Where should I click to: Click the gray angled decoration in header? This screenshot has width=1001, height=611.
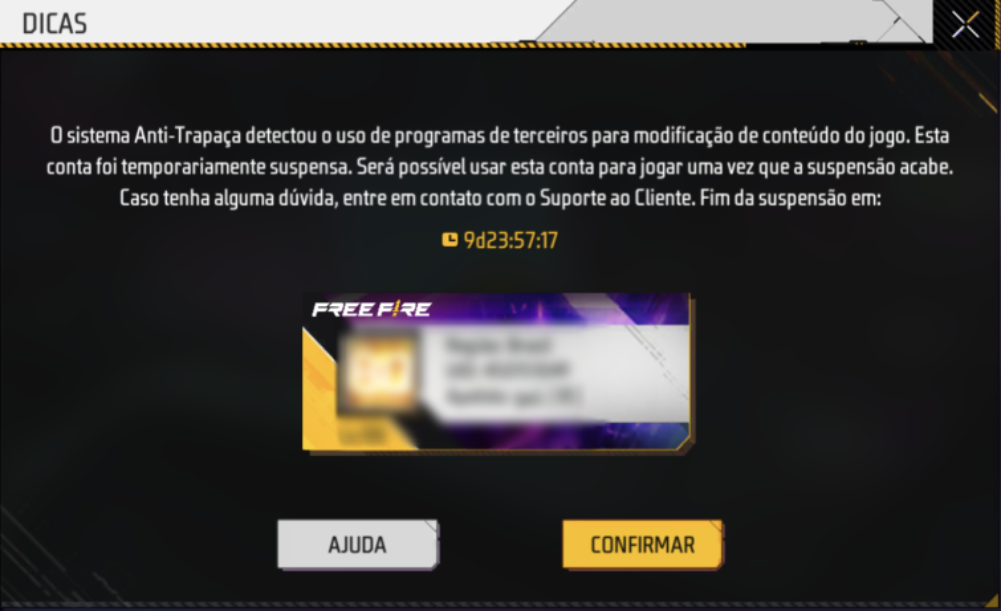[x=734, y=21]
